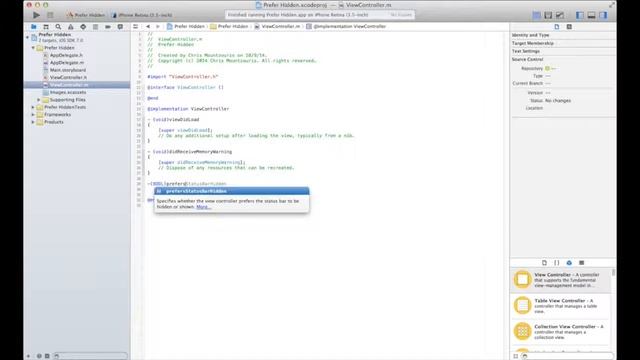The width and height of the screenshot is (640, 360).
Task: Select Table View Controller in Object library
Action: click(x=560, y=306)
